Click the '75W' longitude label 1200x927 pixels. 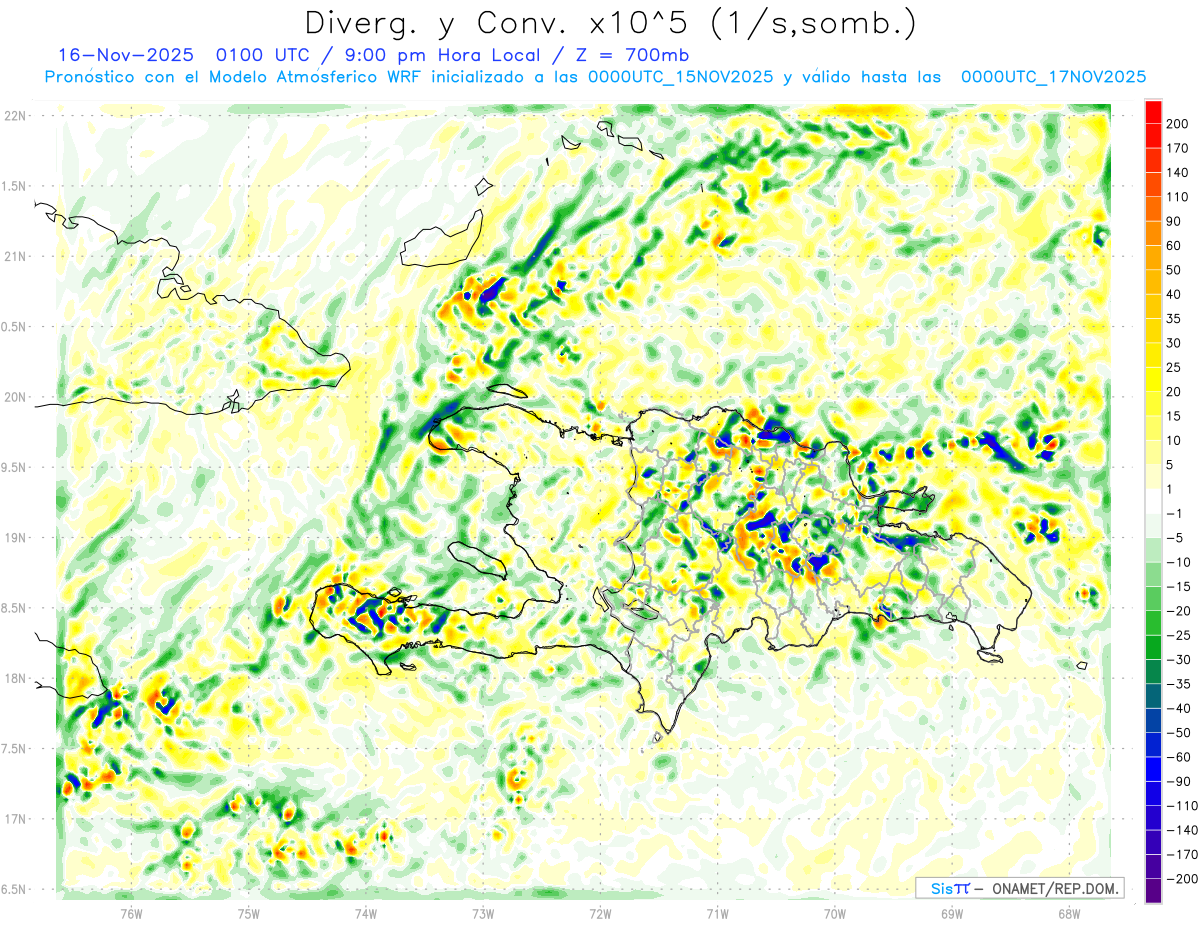pyautogui.click(x=248, y=913)
